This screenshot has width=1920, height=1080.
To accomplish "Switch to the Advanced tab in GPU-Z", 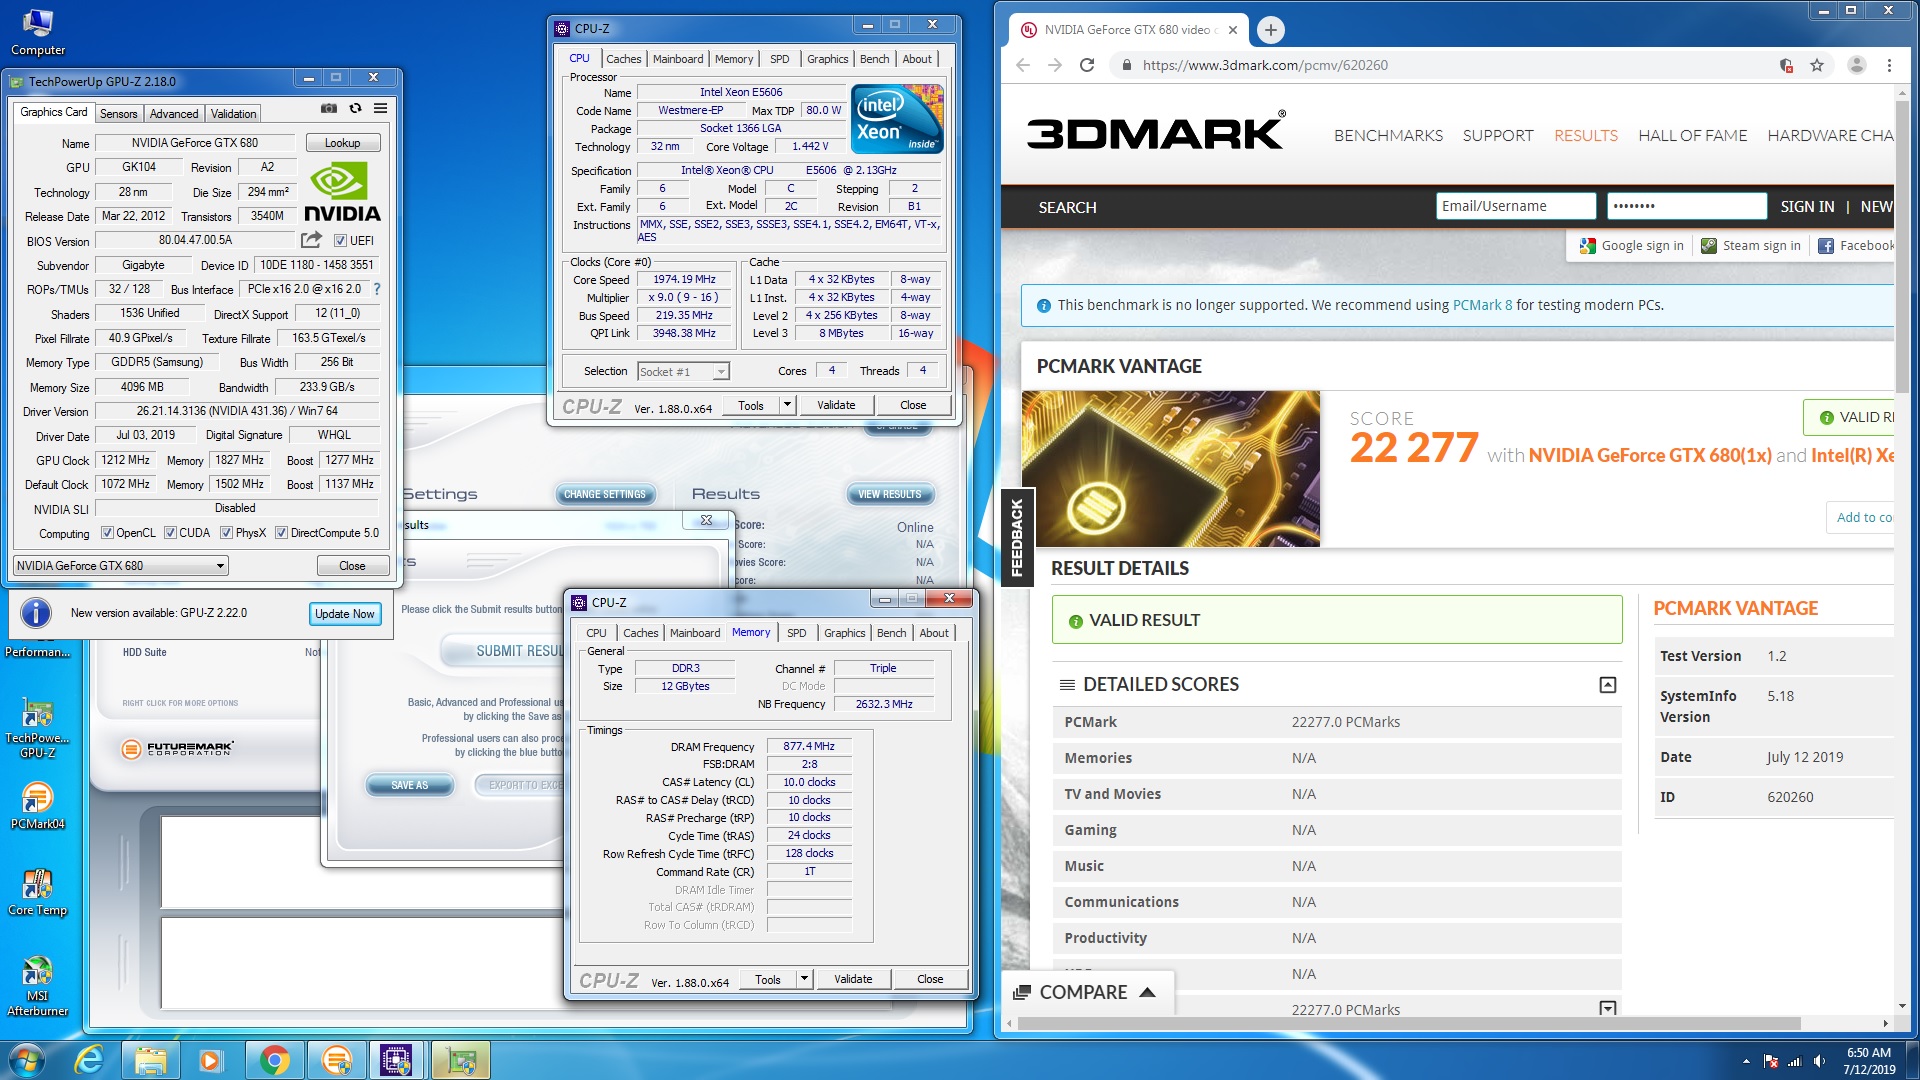I will (x=174, y=114).
